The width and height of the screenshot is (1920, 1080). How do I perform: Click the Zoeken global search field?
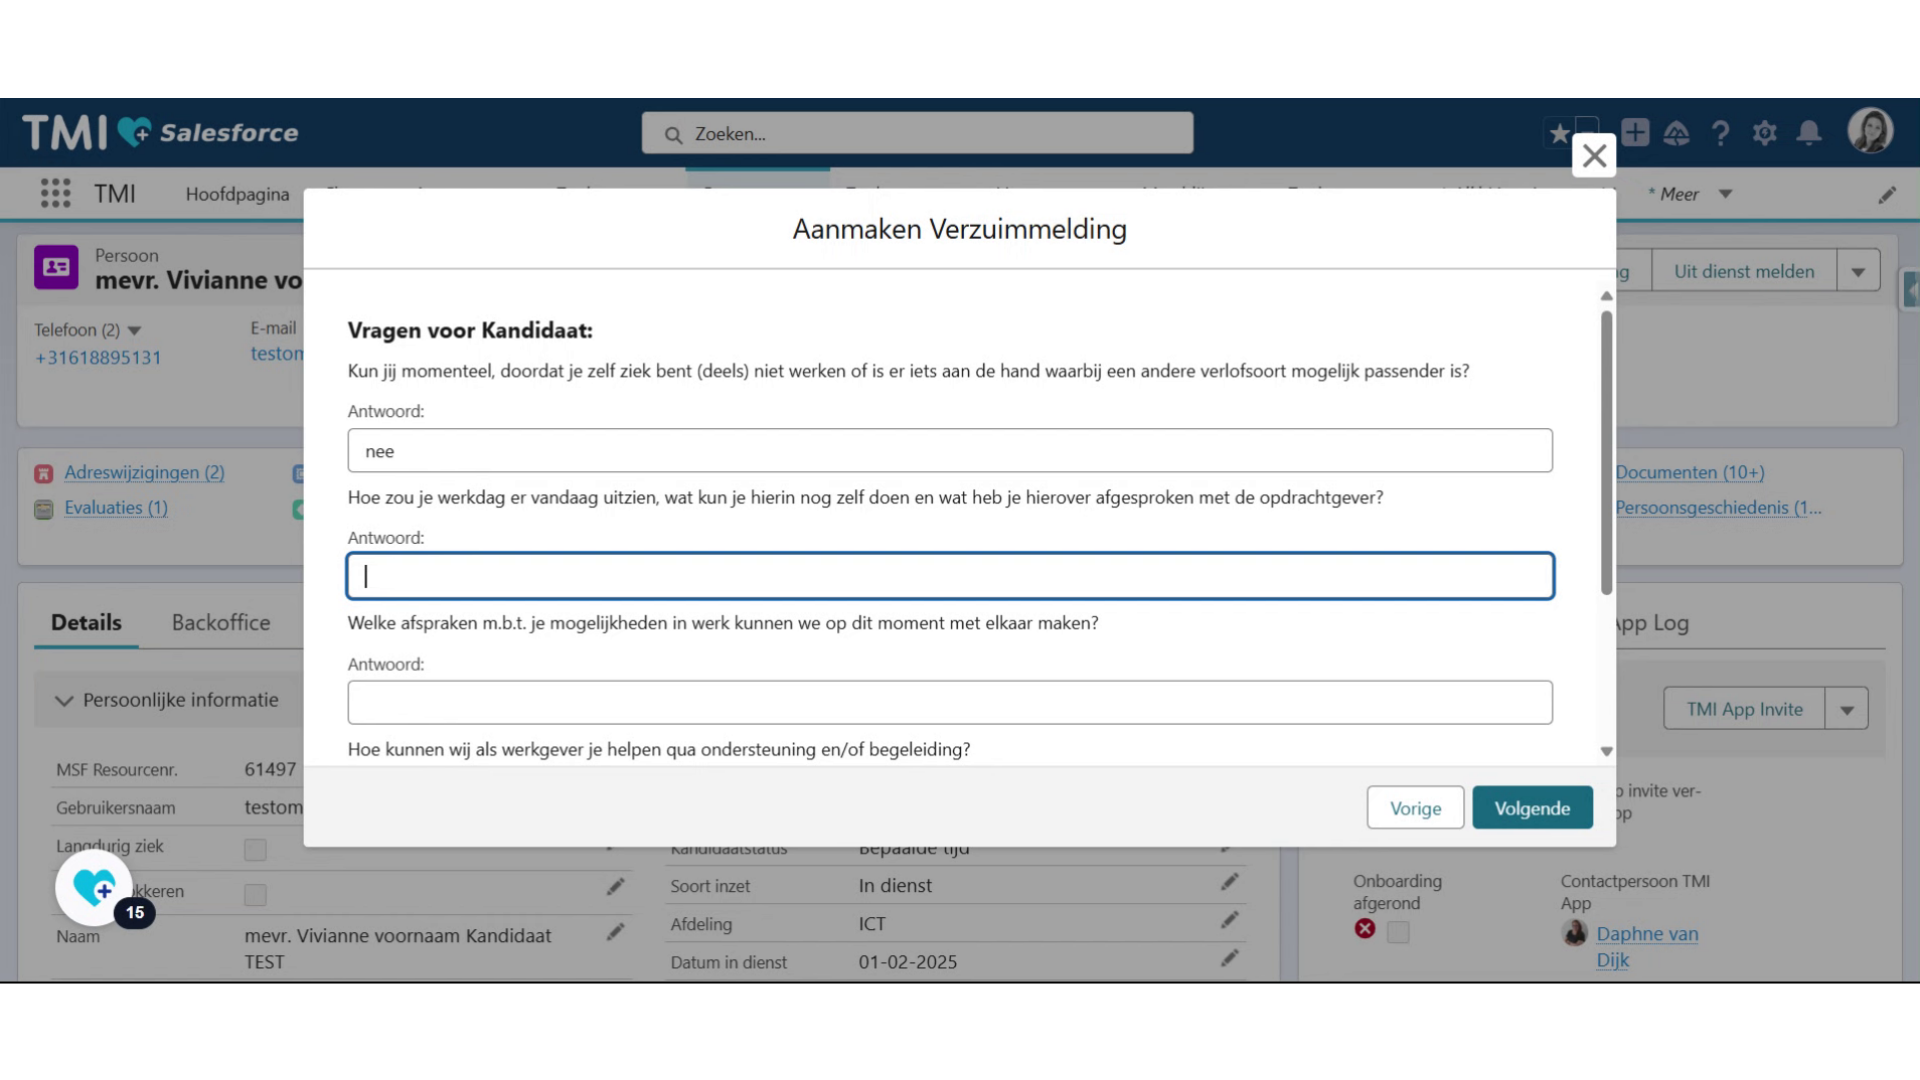coord(917,133)
